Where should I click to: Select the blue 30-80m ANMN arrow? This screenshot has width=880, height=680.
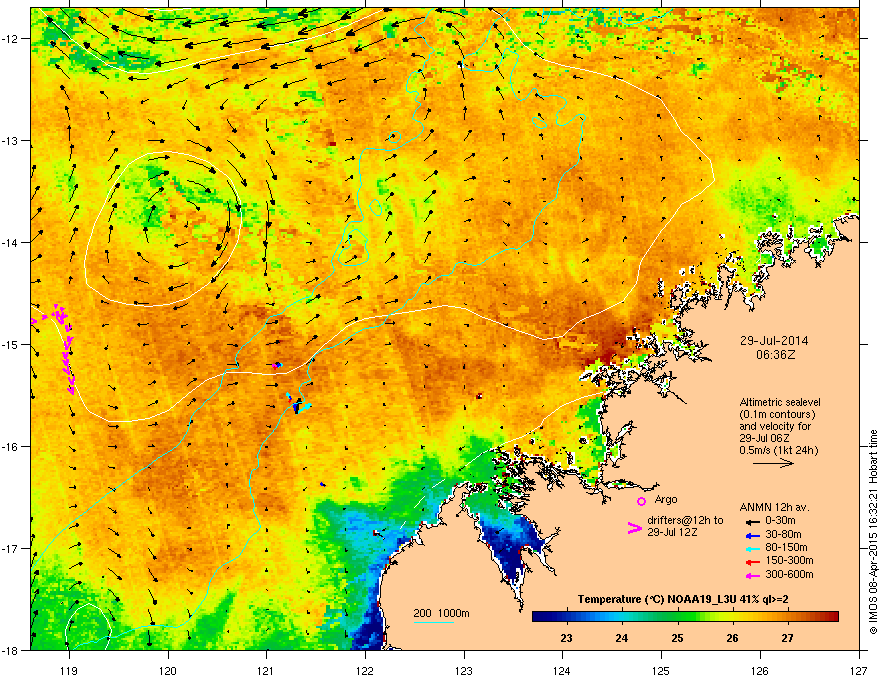[x=751, y=535]
